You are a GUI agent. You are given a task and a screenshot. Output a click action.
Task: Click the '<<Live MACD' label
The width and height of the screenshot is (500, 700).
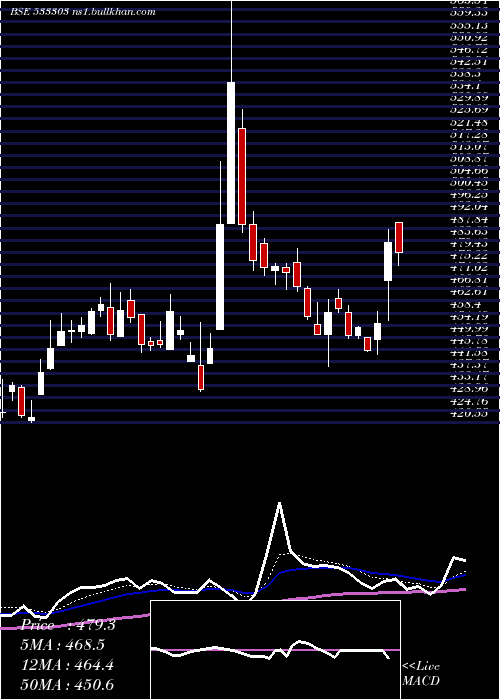click(x=421, y=674)
